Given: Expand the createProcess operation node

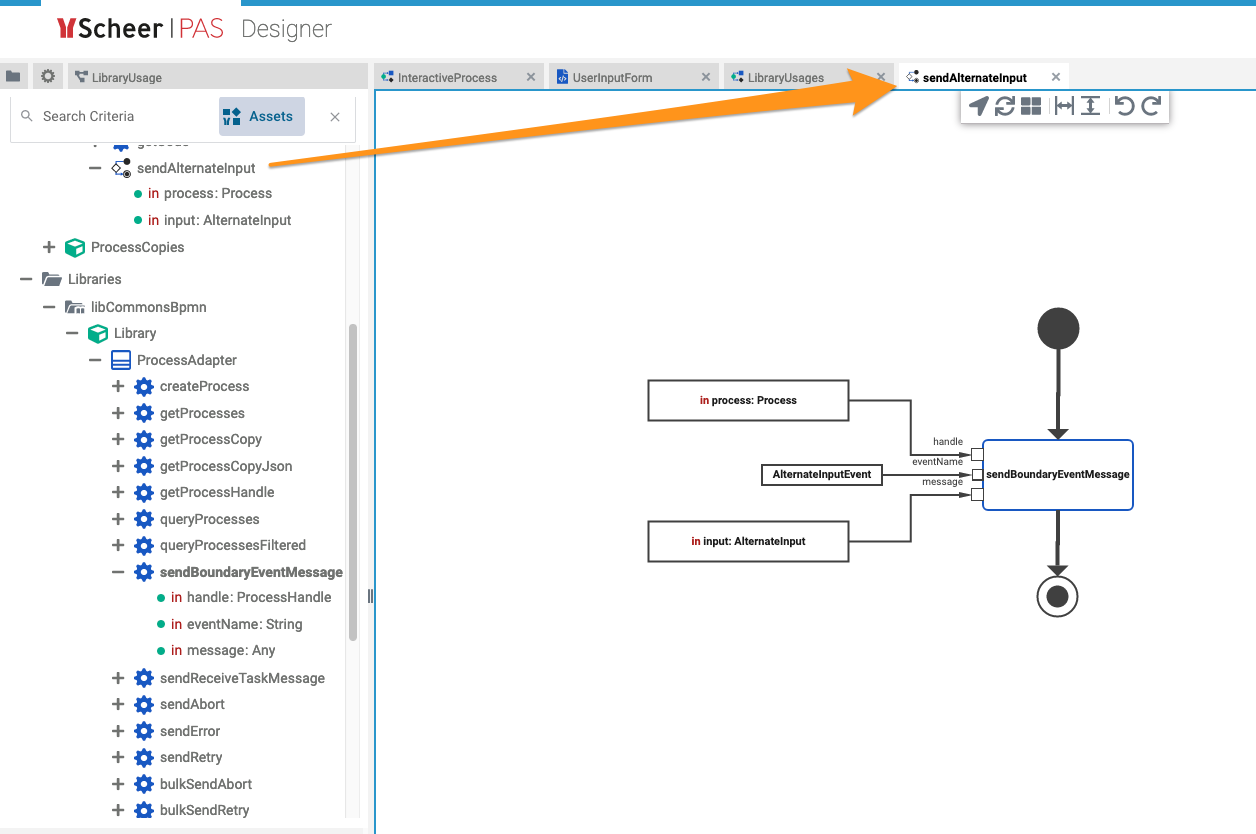Looking at the screenshot, I should (118, 387).
